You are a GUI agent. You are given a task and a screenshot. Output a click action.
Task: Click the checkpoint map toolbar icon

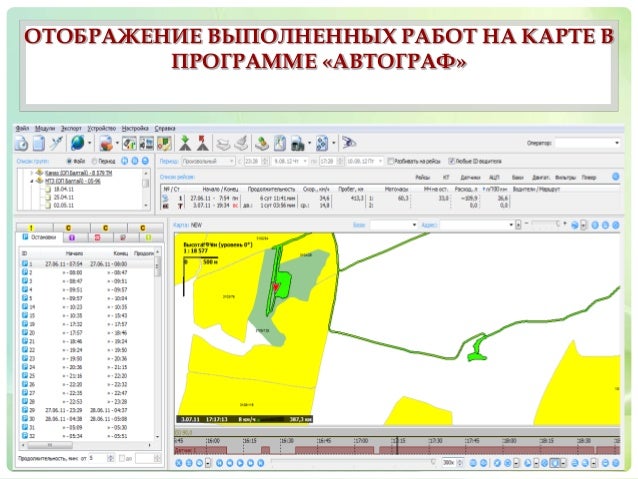coord(164,143)
